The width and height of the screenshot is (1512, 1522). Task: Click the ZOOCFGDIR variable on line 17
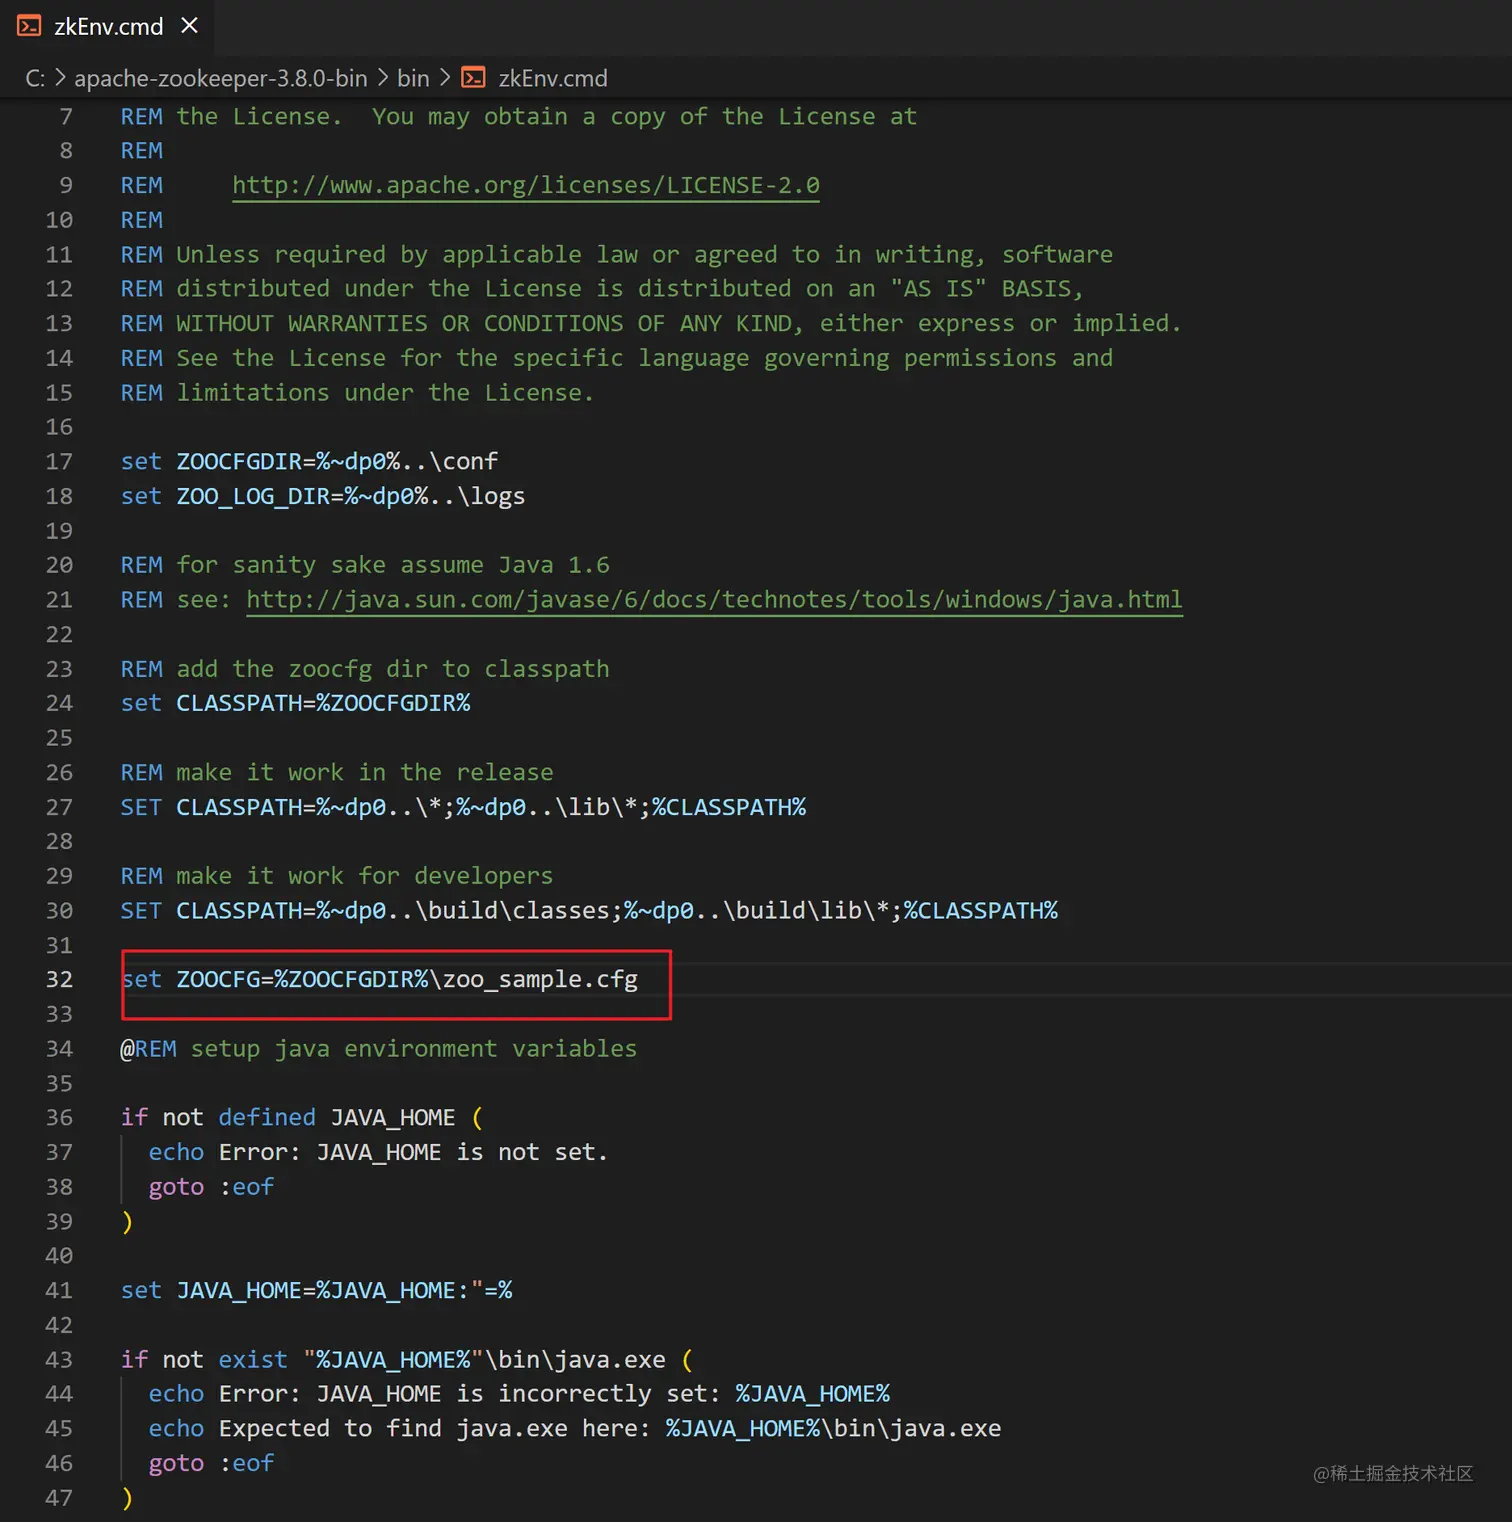coord(239,461)
